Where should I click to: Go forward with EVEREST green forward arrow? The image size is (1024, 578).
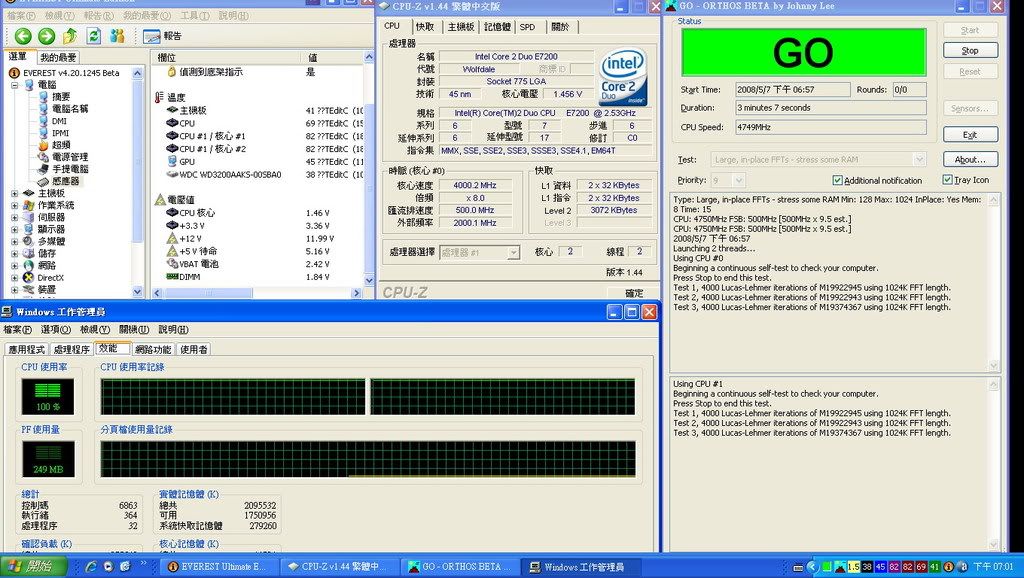46,37
